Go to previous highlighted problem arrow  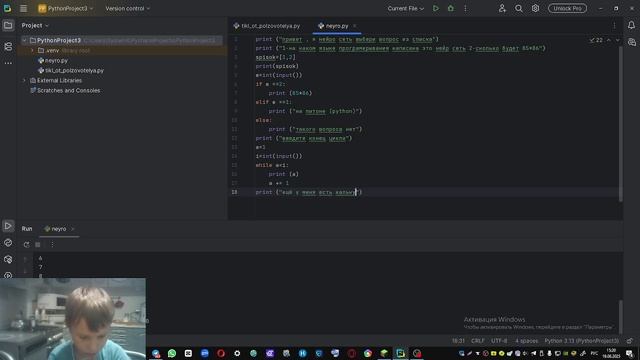609,40
